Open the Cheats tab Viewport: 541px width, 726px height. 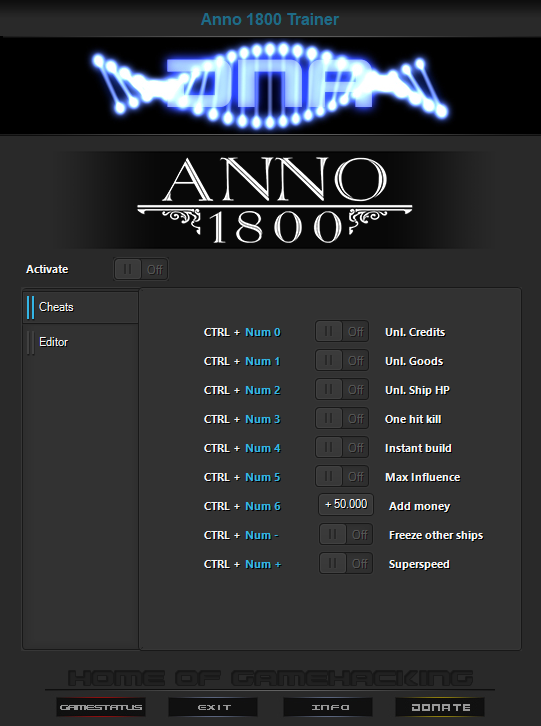[x=81, y=307]
